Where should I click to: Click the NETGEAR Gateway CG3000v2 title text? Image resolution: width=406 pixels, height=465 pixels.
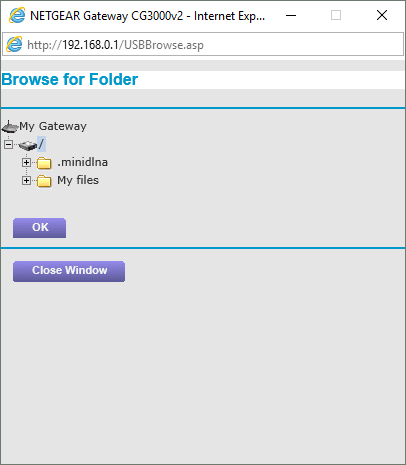click(147, 16)
